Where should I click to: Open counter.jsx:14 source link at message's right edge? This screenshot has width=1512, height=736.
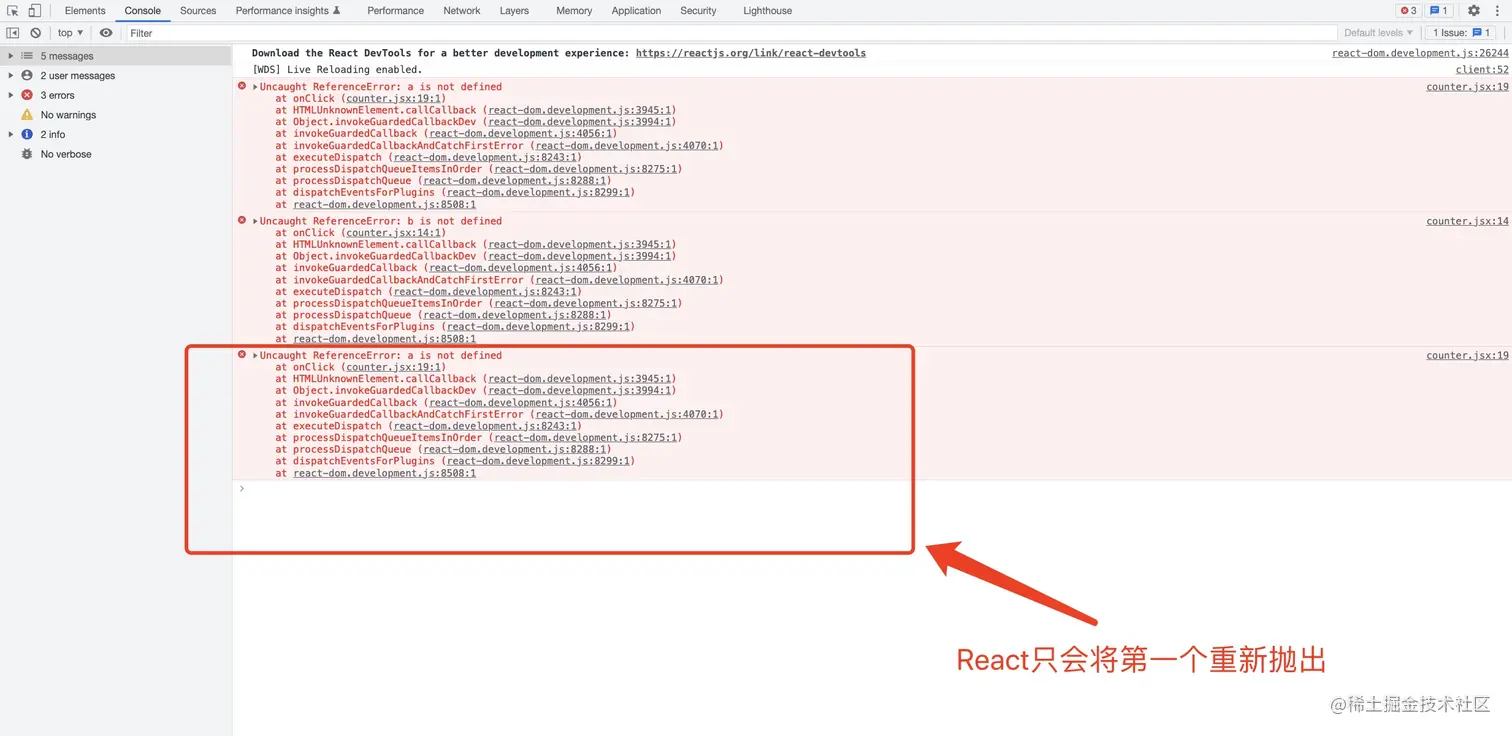1467,221
